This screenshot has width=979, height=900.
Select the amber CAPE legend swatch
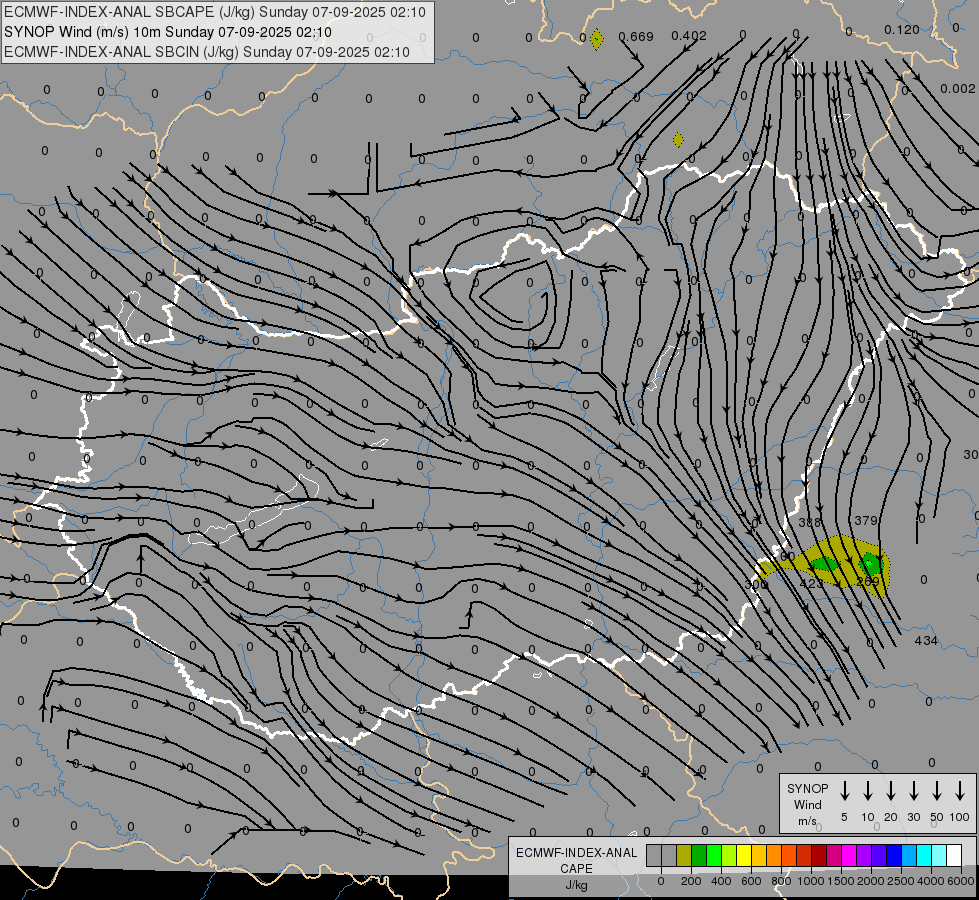pos(759,855)
